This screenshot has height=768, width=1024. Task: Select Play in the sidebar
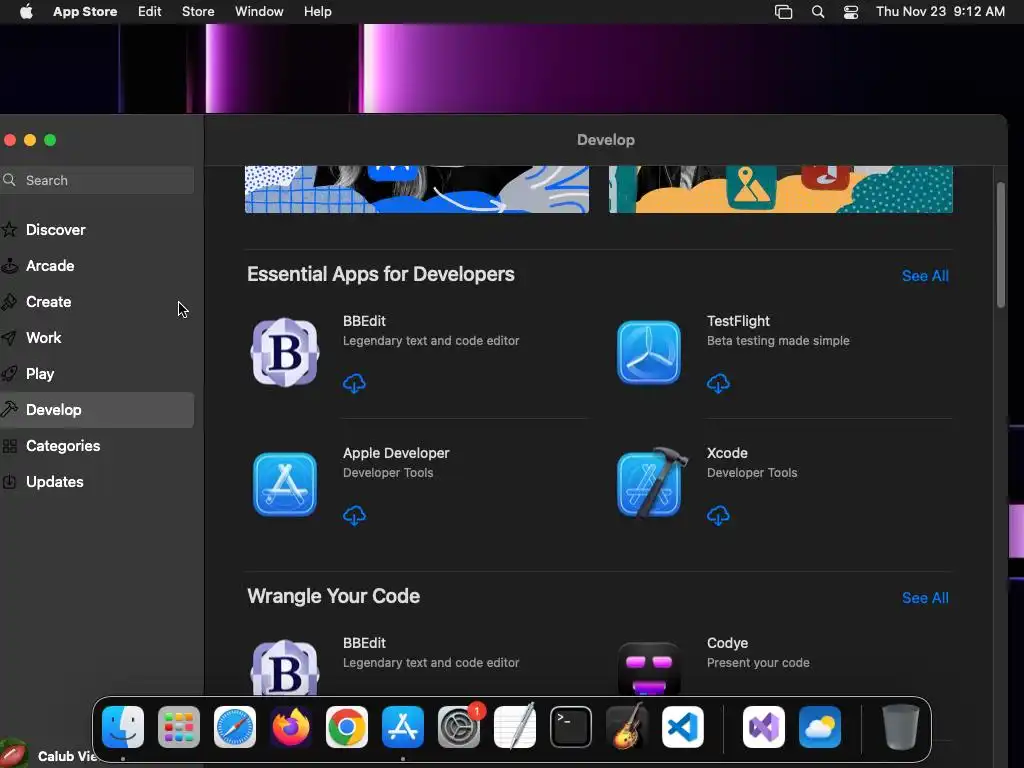pyautogui.click(x=97, y=374)
